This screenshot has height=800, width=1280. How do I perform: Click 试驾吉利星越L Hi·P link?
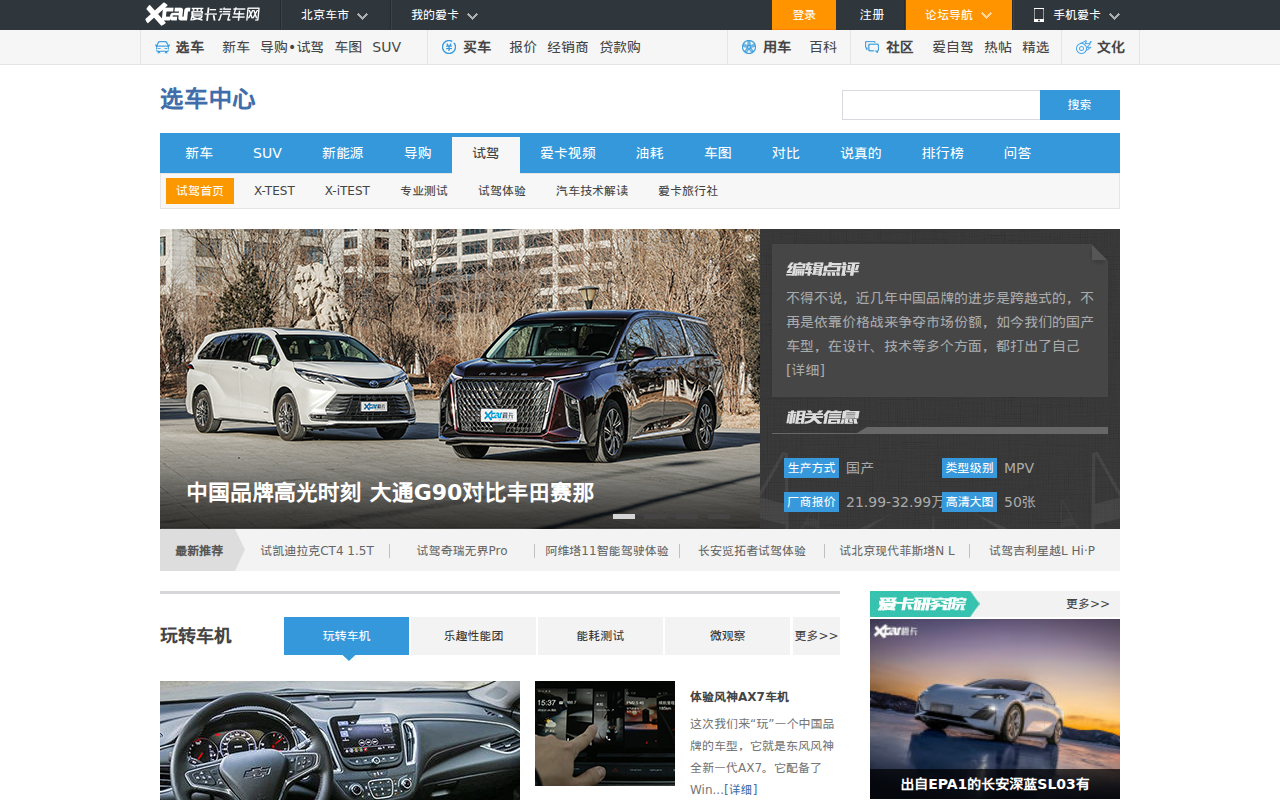click(x=1042, y=551)
